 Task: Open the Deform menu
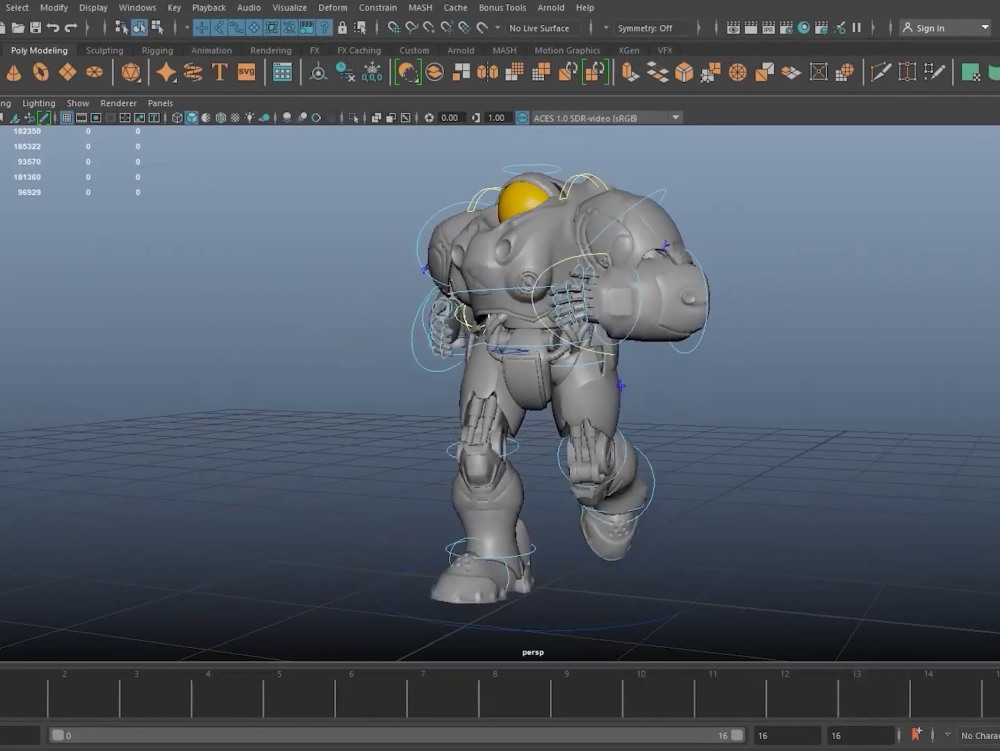332,8
